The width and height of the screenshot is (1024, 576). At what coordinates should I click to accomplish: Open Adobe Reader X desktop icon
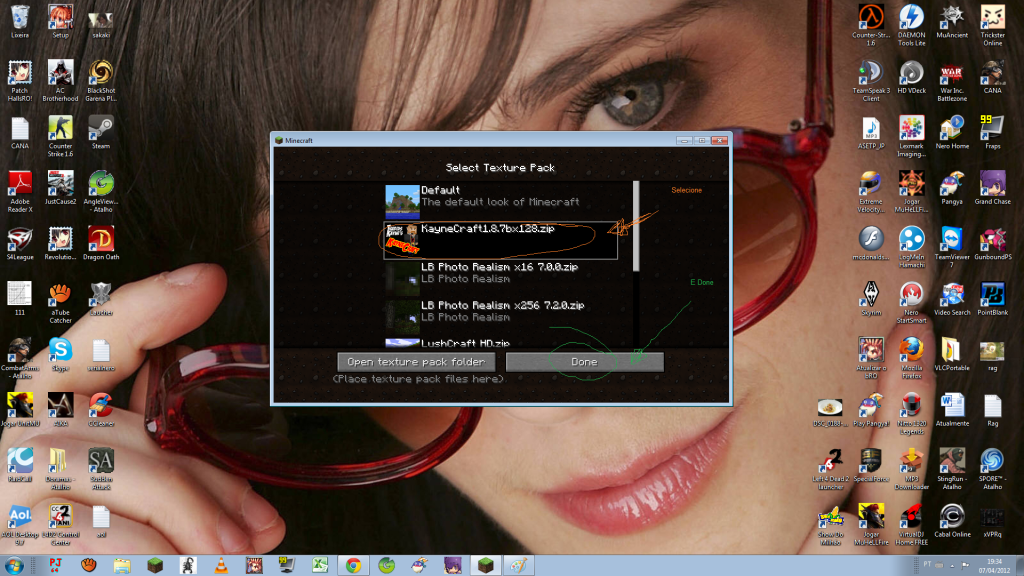point(20,188)
